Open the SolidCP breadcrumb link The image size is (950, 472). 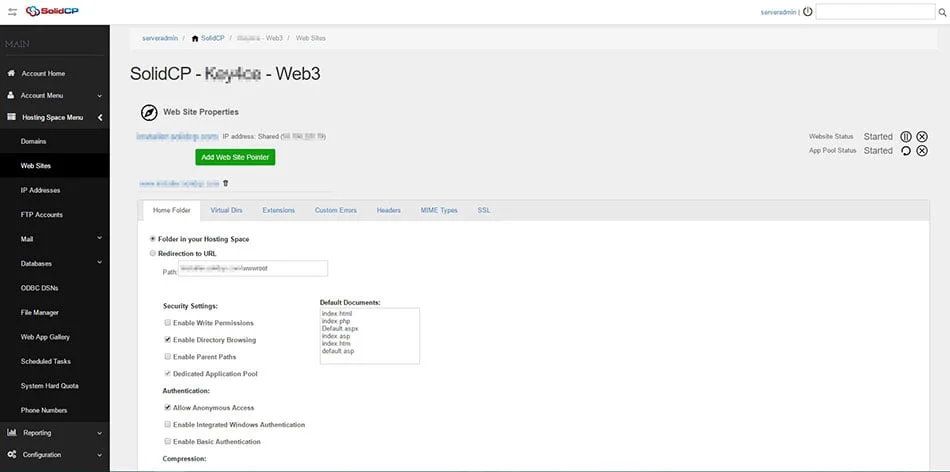pyautogui.click(x=211, y=38)
